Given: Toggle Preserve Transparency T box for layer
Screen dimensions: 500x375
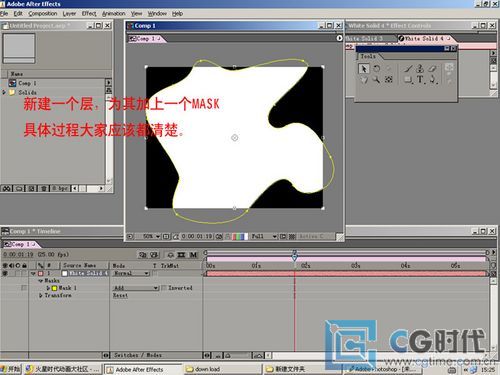Looking at the screenshot, I should [x=155, y=273].
